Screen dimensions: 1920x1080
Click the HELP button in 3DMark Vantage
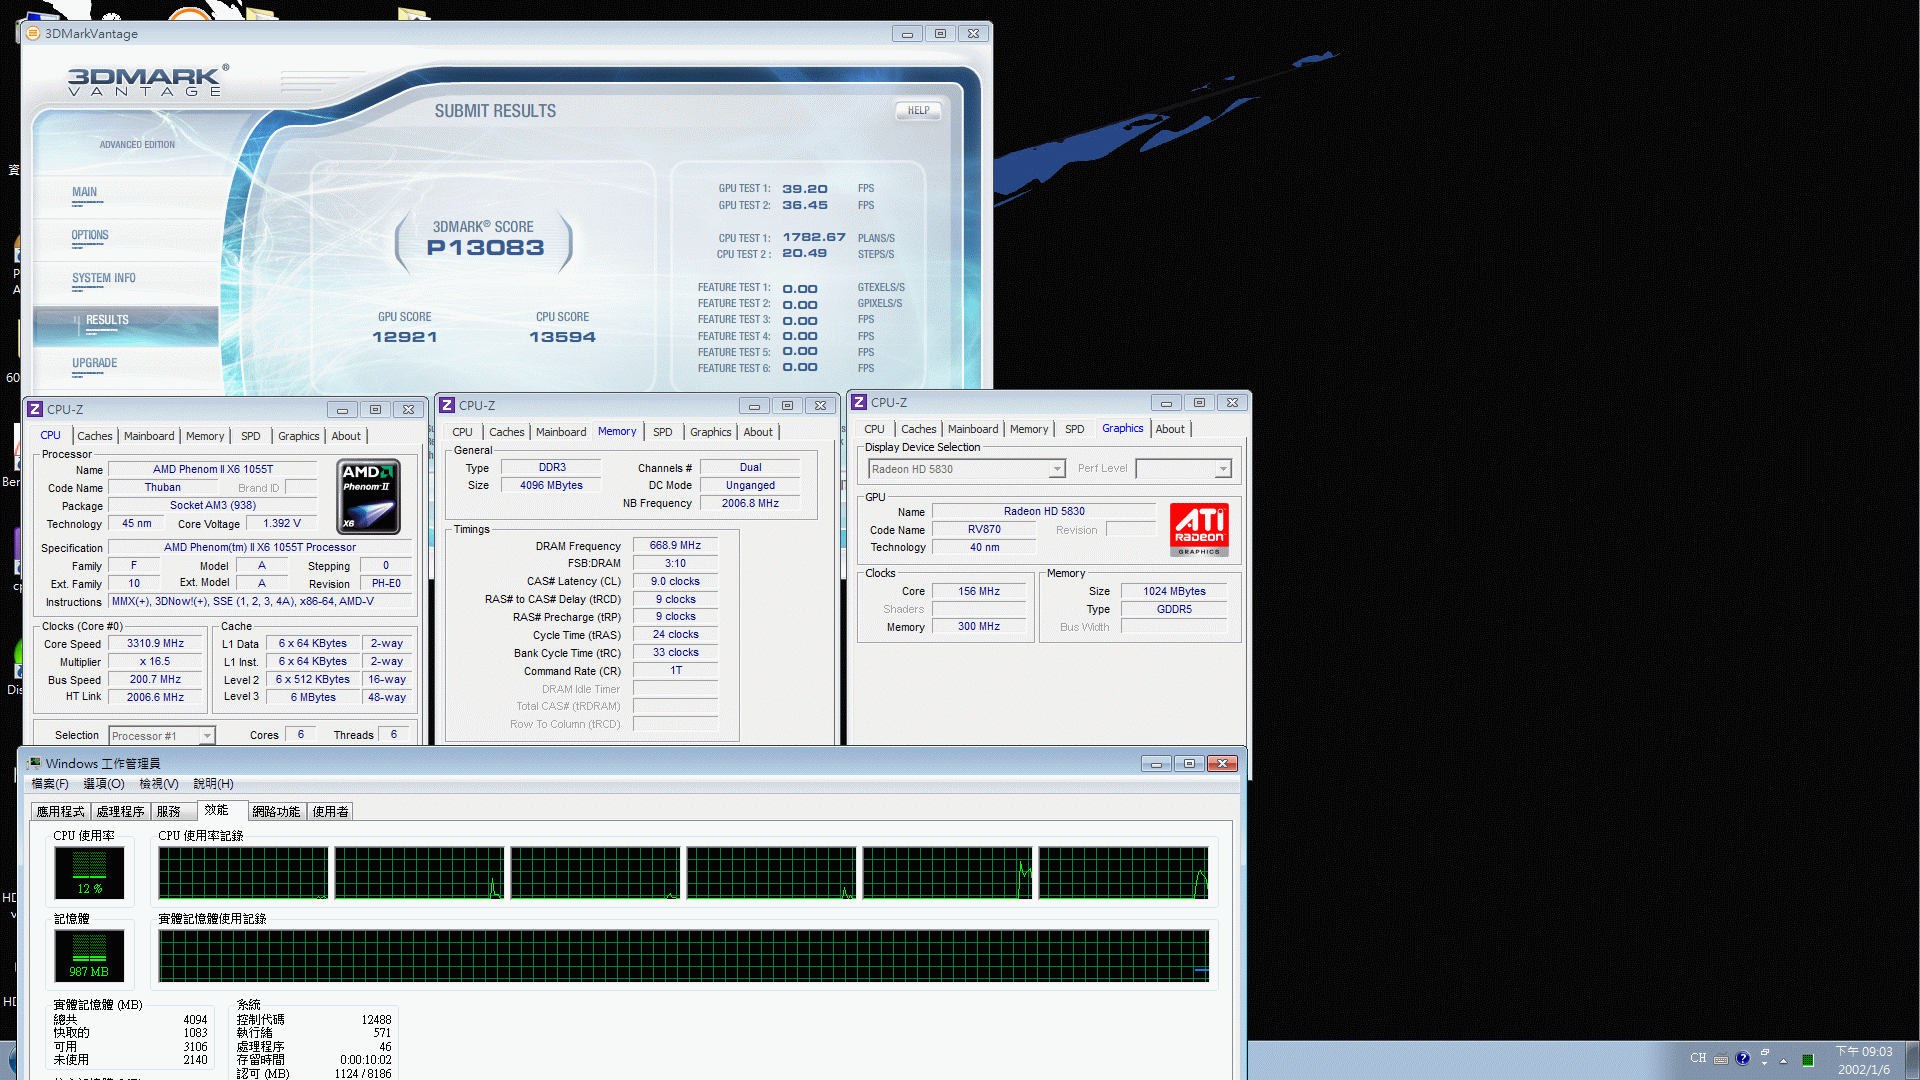pos(918,111)
